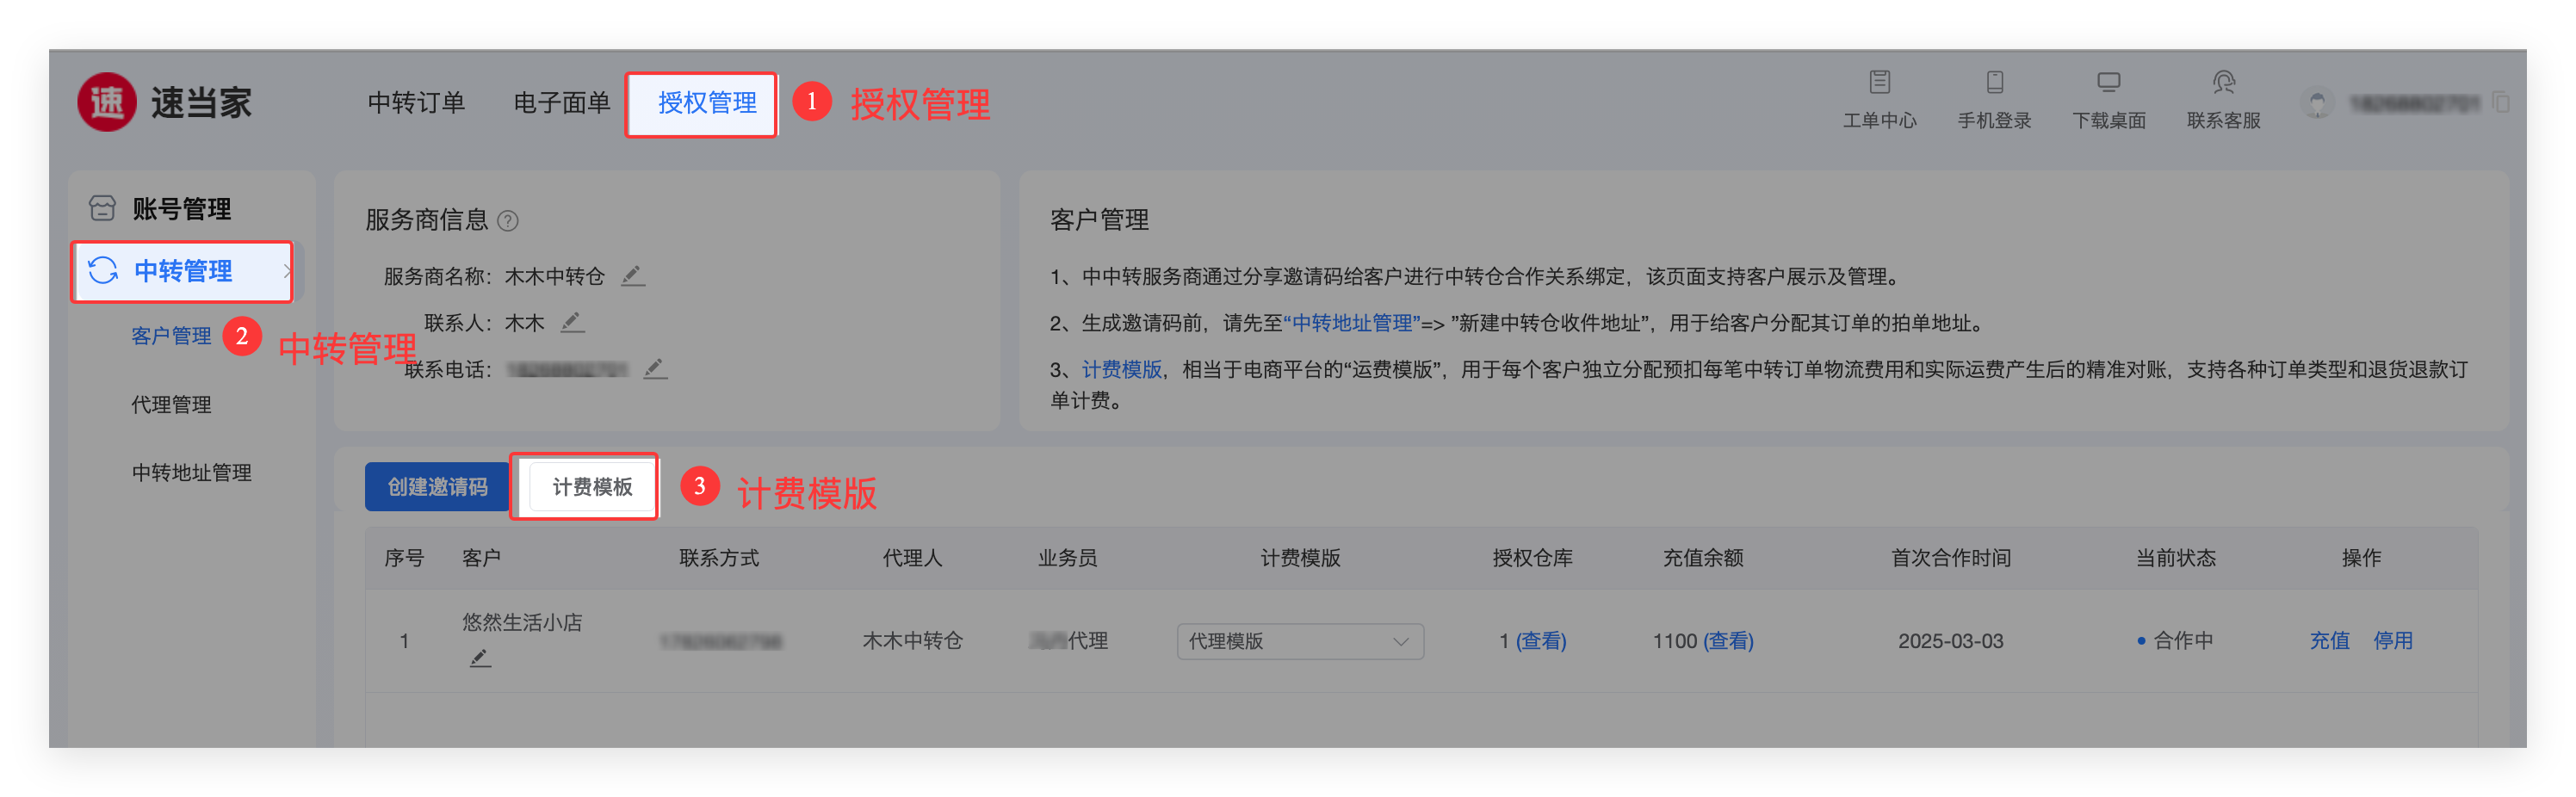Click the 创建邀请码 button
2576x797 pixels.
point(437,487)
